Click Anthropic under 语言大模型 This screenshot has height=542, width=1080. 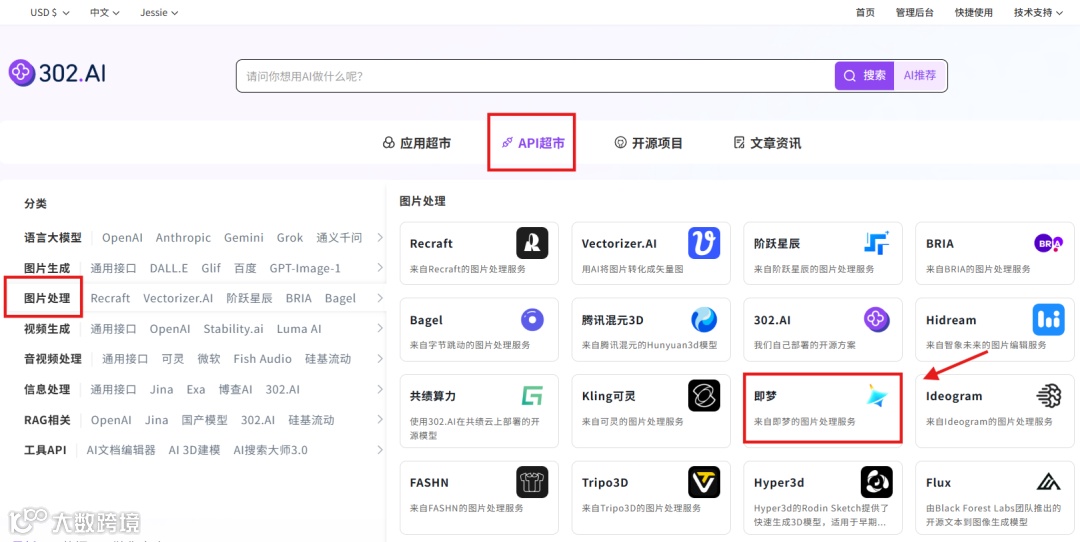[x=183, y=238]
